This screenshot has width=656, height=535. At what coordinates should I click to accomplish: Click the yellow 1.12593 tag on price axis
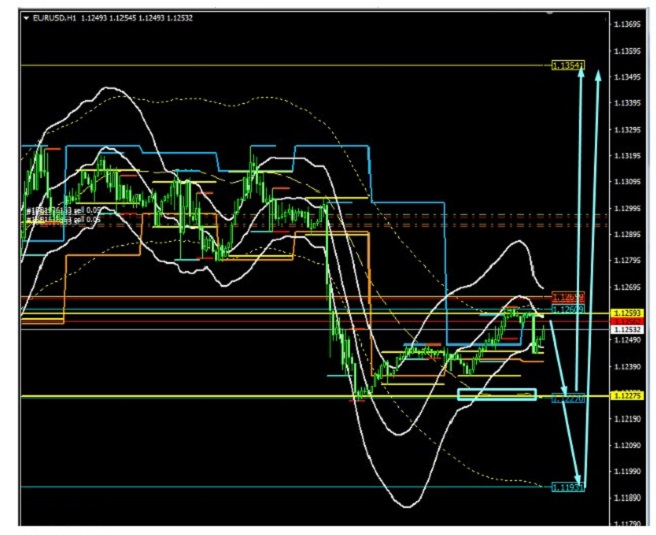point(627,314)
